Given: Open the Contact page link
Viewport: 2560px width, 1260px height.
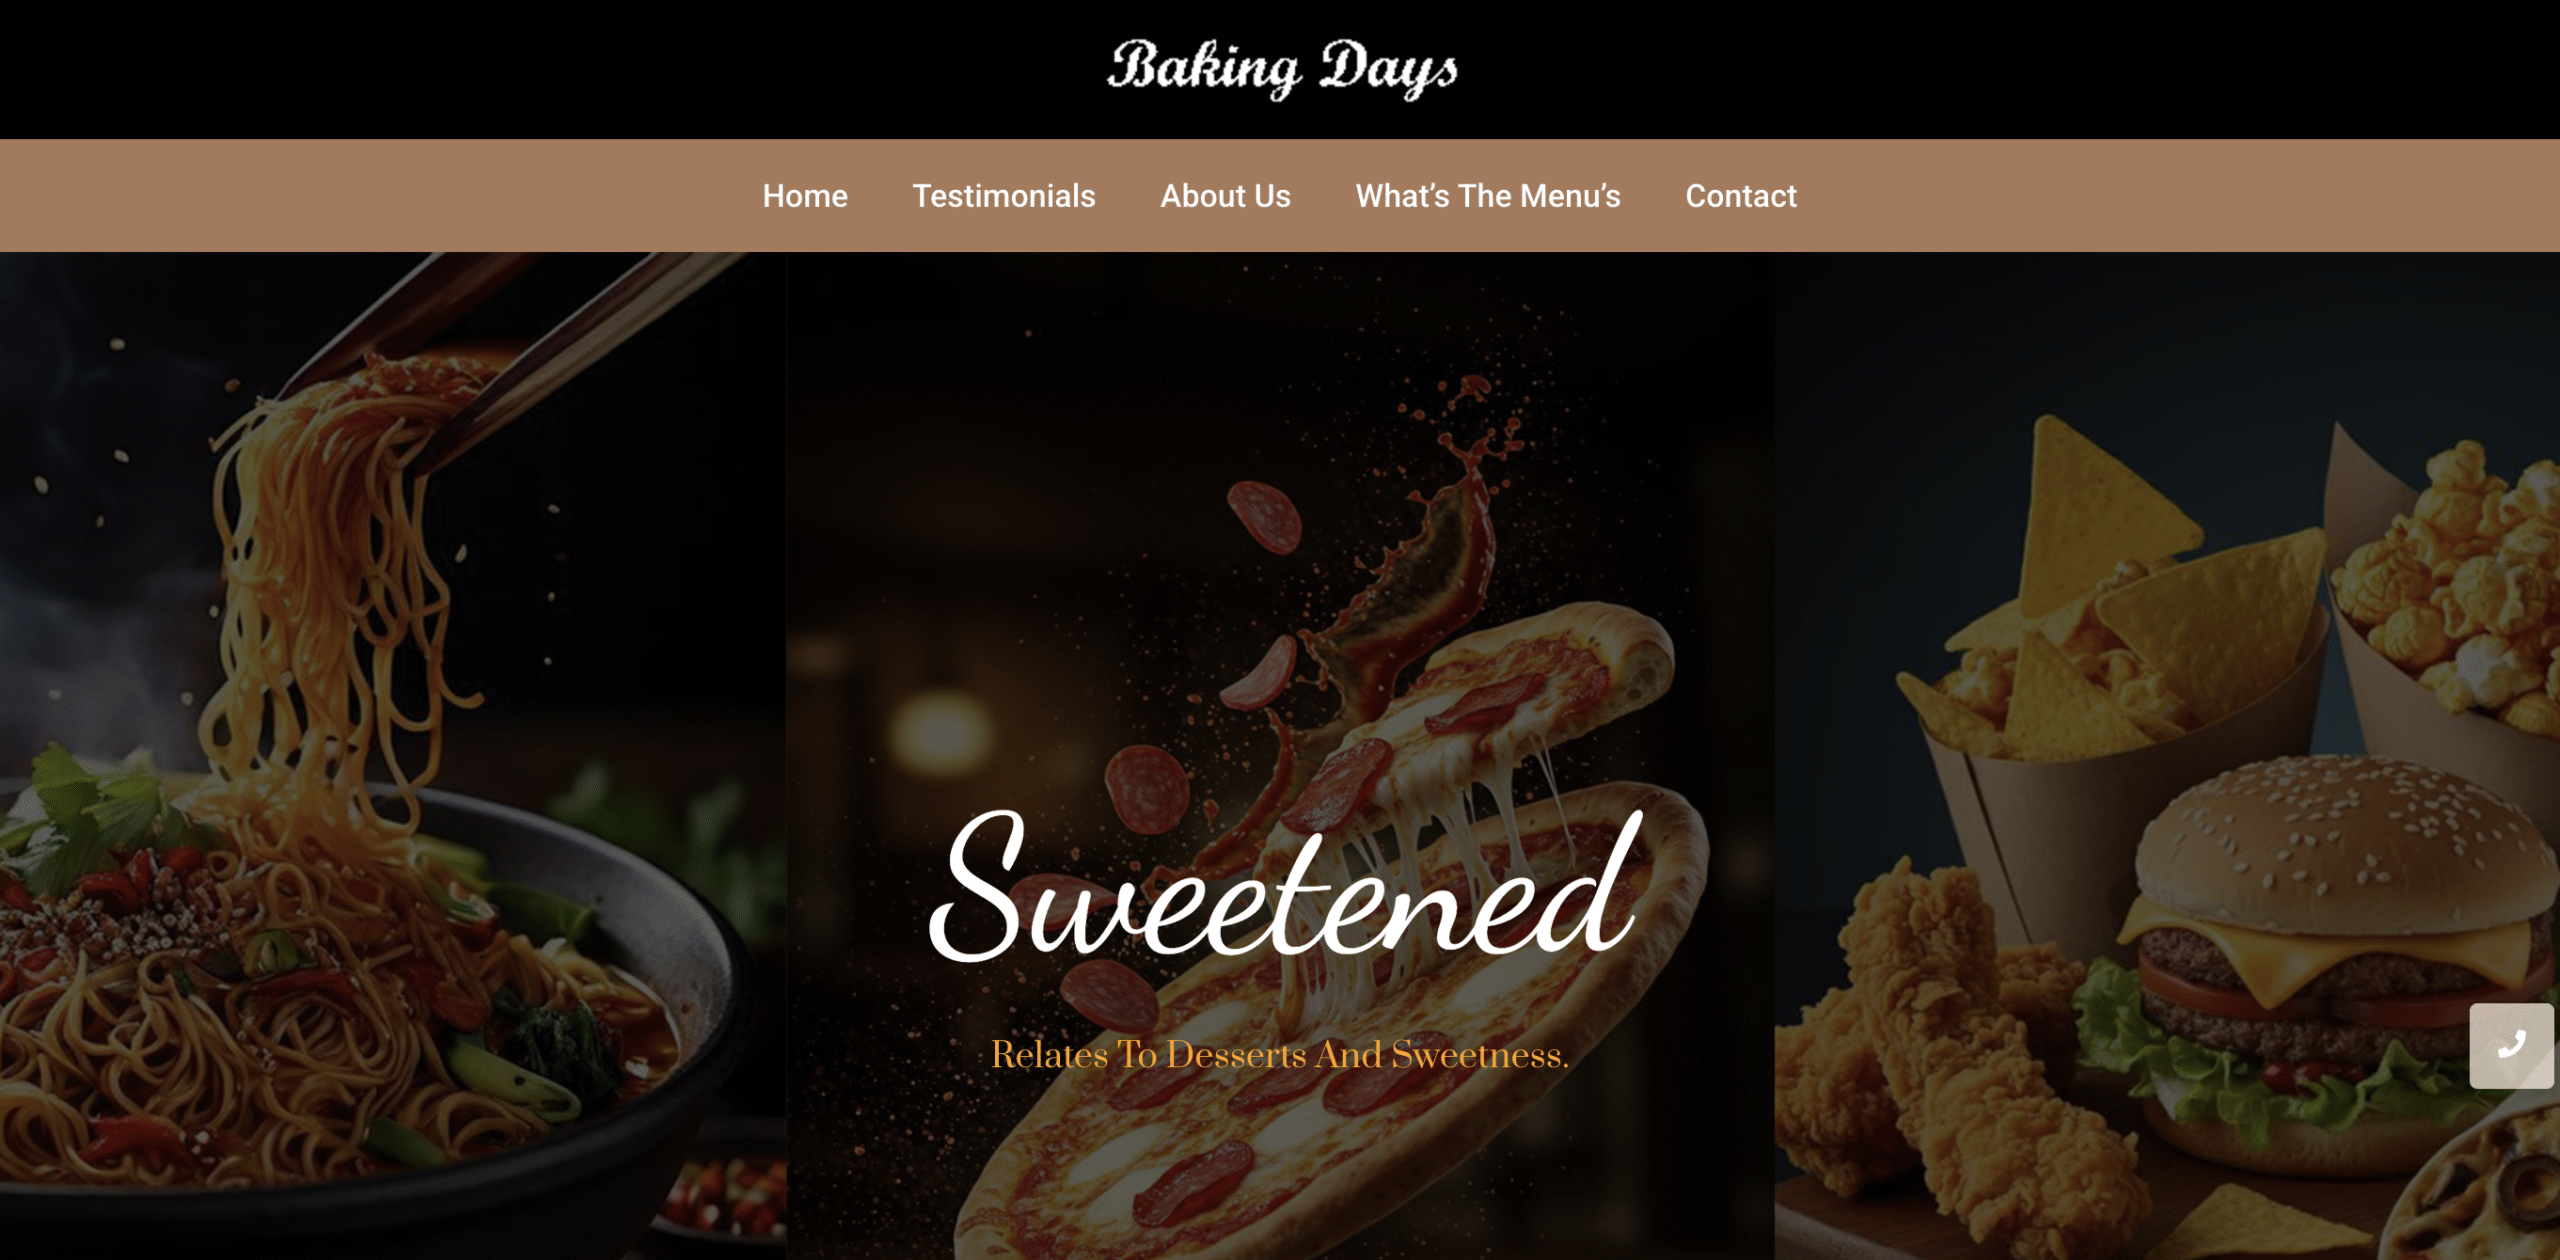Looking at the screenshot, I should click(1741, 196).
